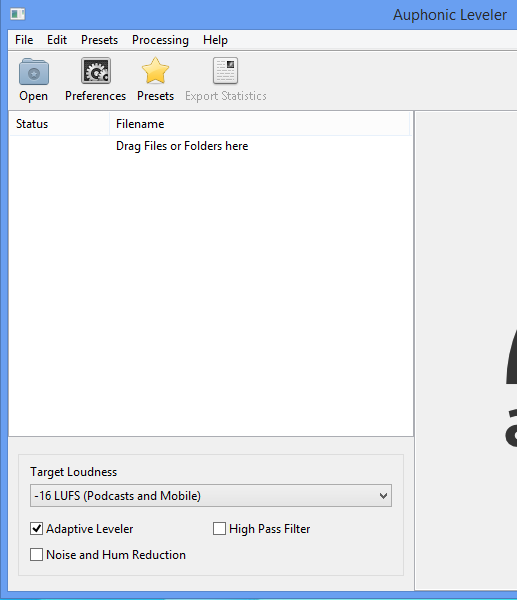Screen dimensions: 517x600
Task: Click the Target Loudness label
Action: [73, 472]
